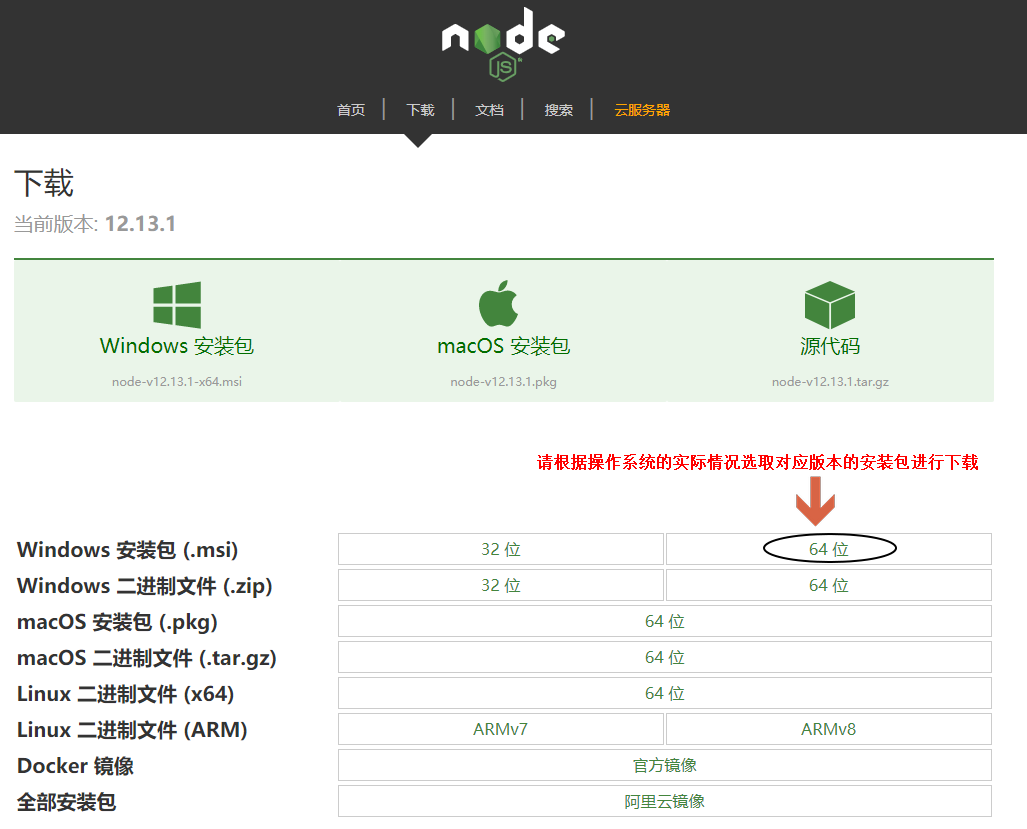The height and width of the screenshot is (829, 1027).
Task: Select the 云服务器 menu item
Action: click(x=641, y=110)
